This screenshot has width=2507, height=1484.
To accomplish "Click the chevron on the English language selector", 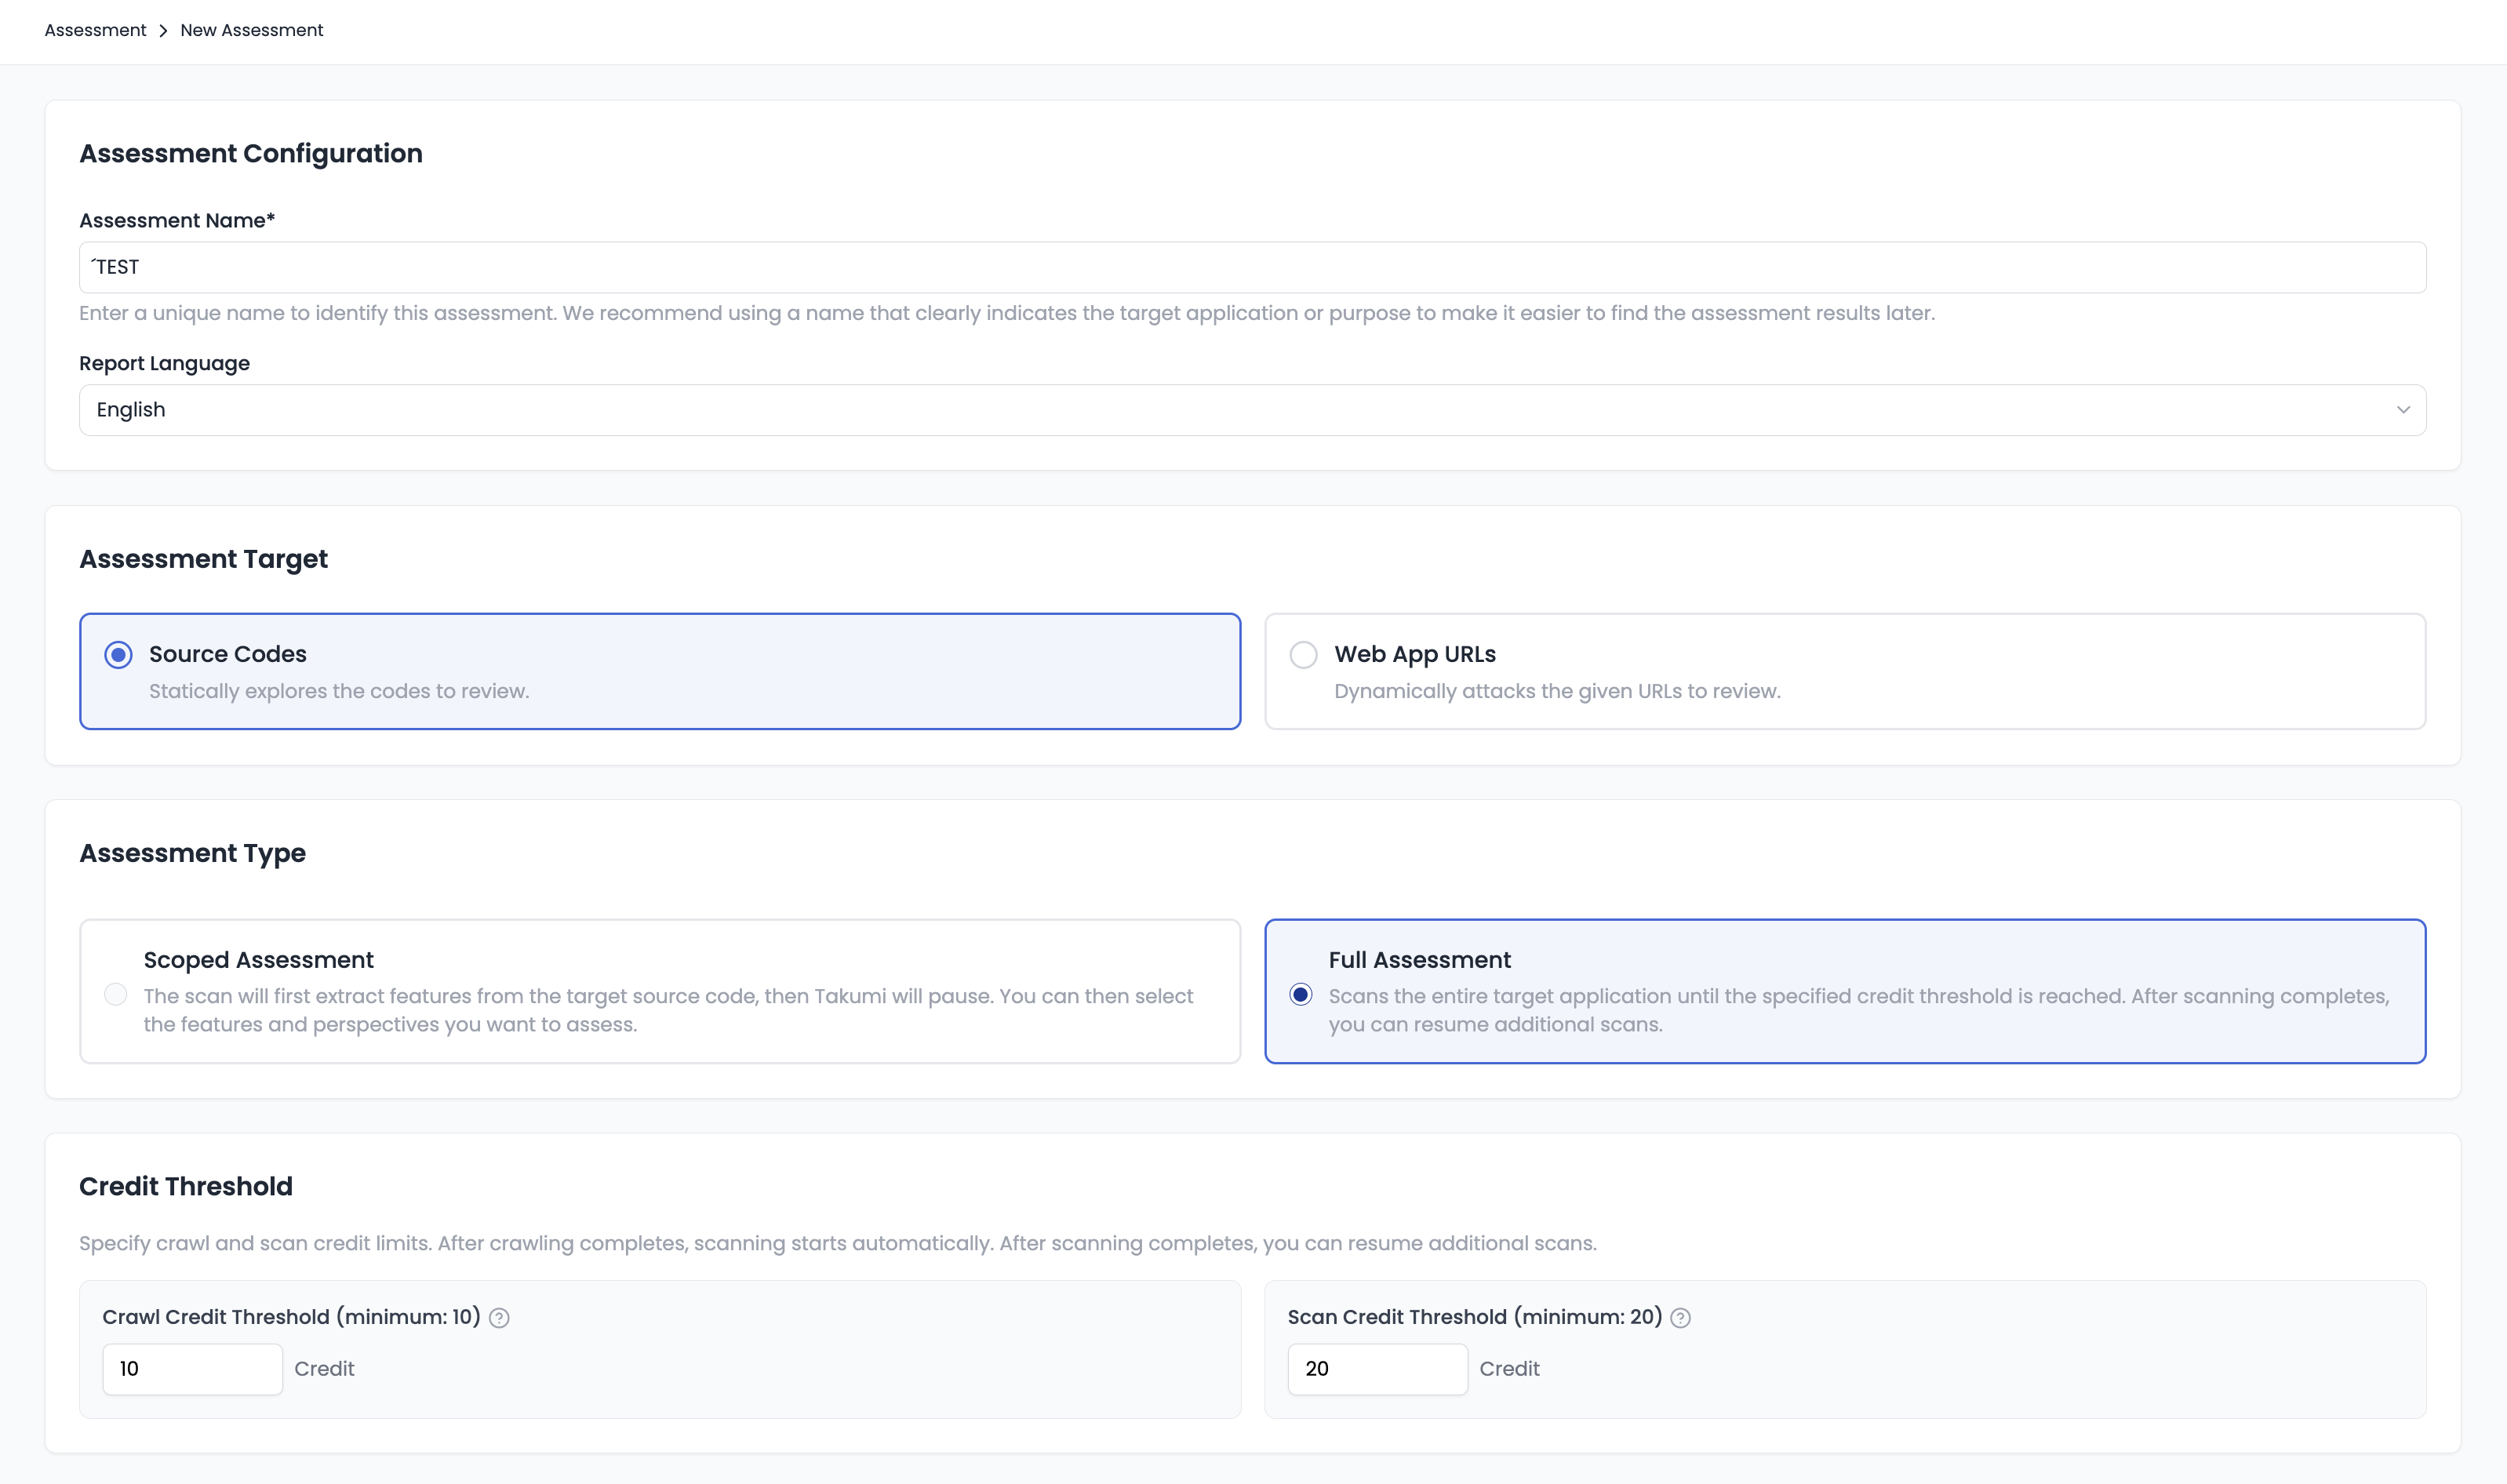I will (2403, 409).
